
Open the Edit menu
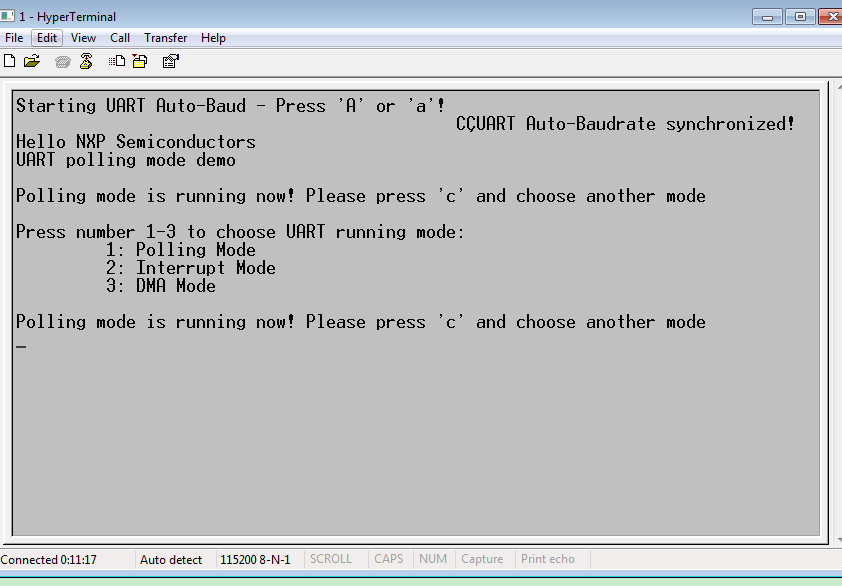tap(47, 38)
